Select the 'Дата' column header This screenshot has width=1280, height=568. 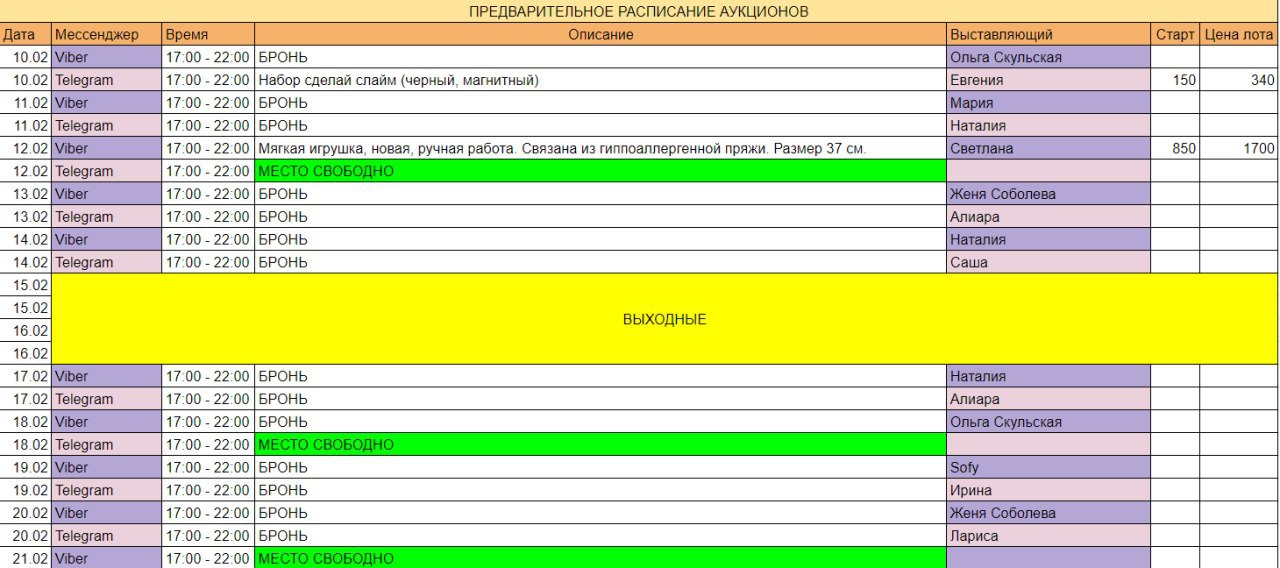26,35
